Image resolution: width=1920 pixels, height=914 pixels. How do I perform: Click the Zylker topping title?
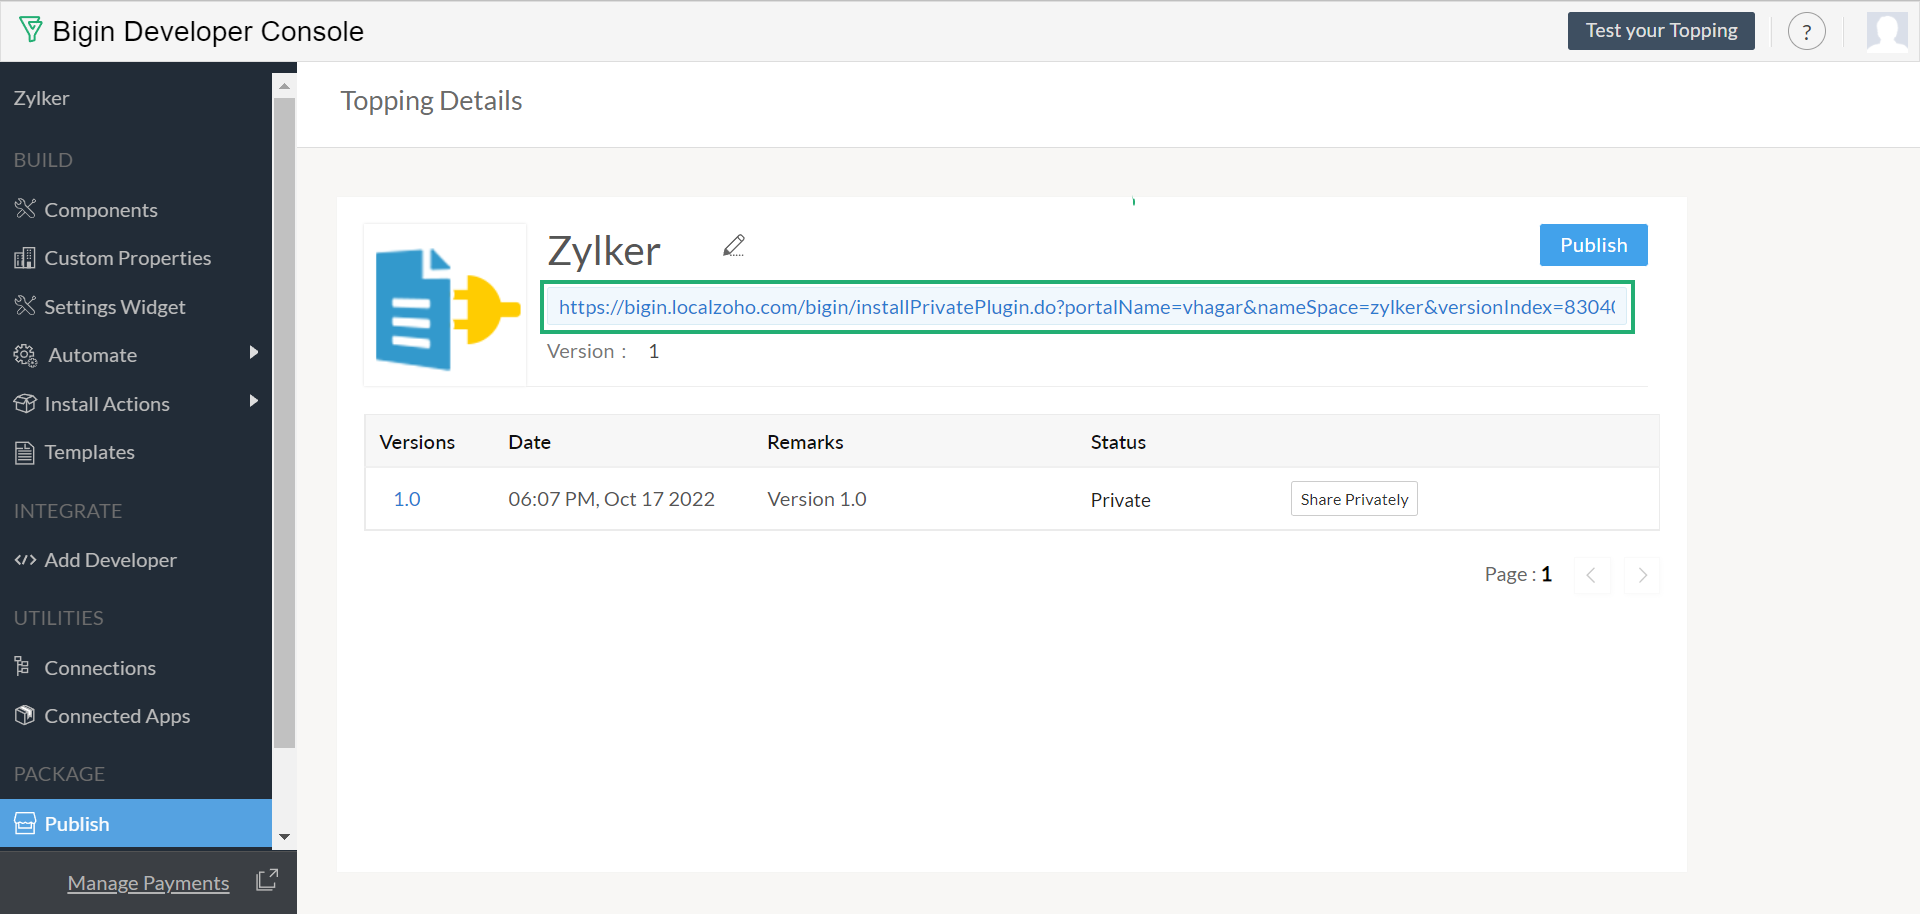tap(604, 251)
